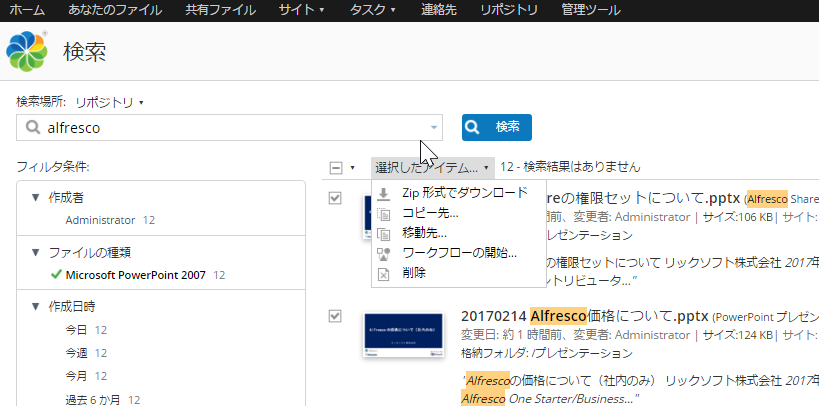
Task: Choose ワークフローの開始... from the menu
Action: coord(459,253)
